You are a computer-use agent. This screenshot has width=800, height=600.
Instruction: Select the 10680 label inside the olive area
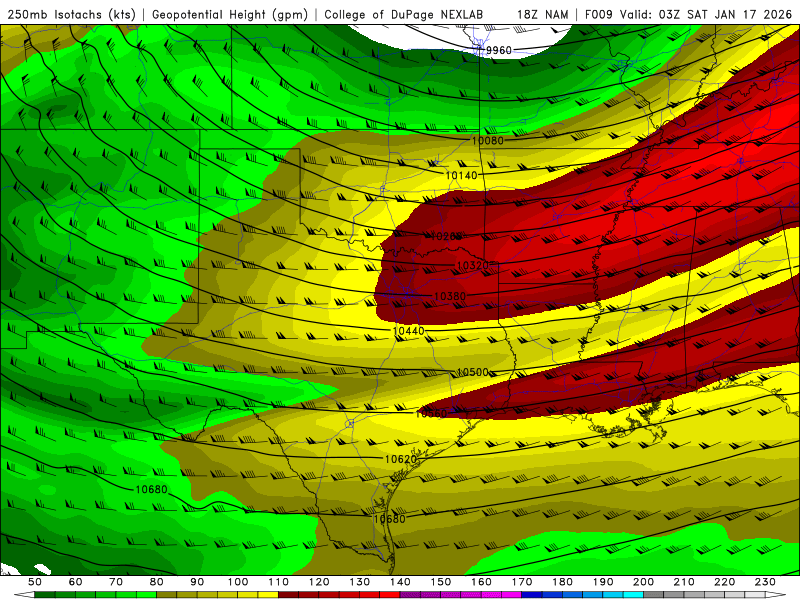tap(390, 519)
